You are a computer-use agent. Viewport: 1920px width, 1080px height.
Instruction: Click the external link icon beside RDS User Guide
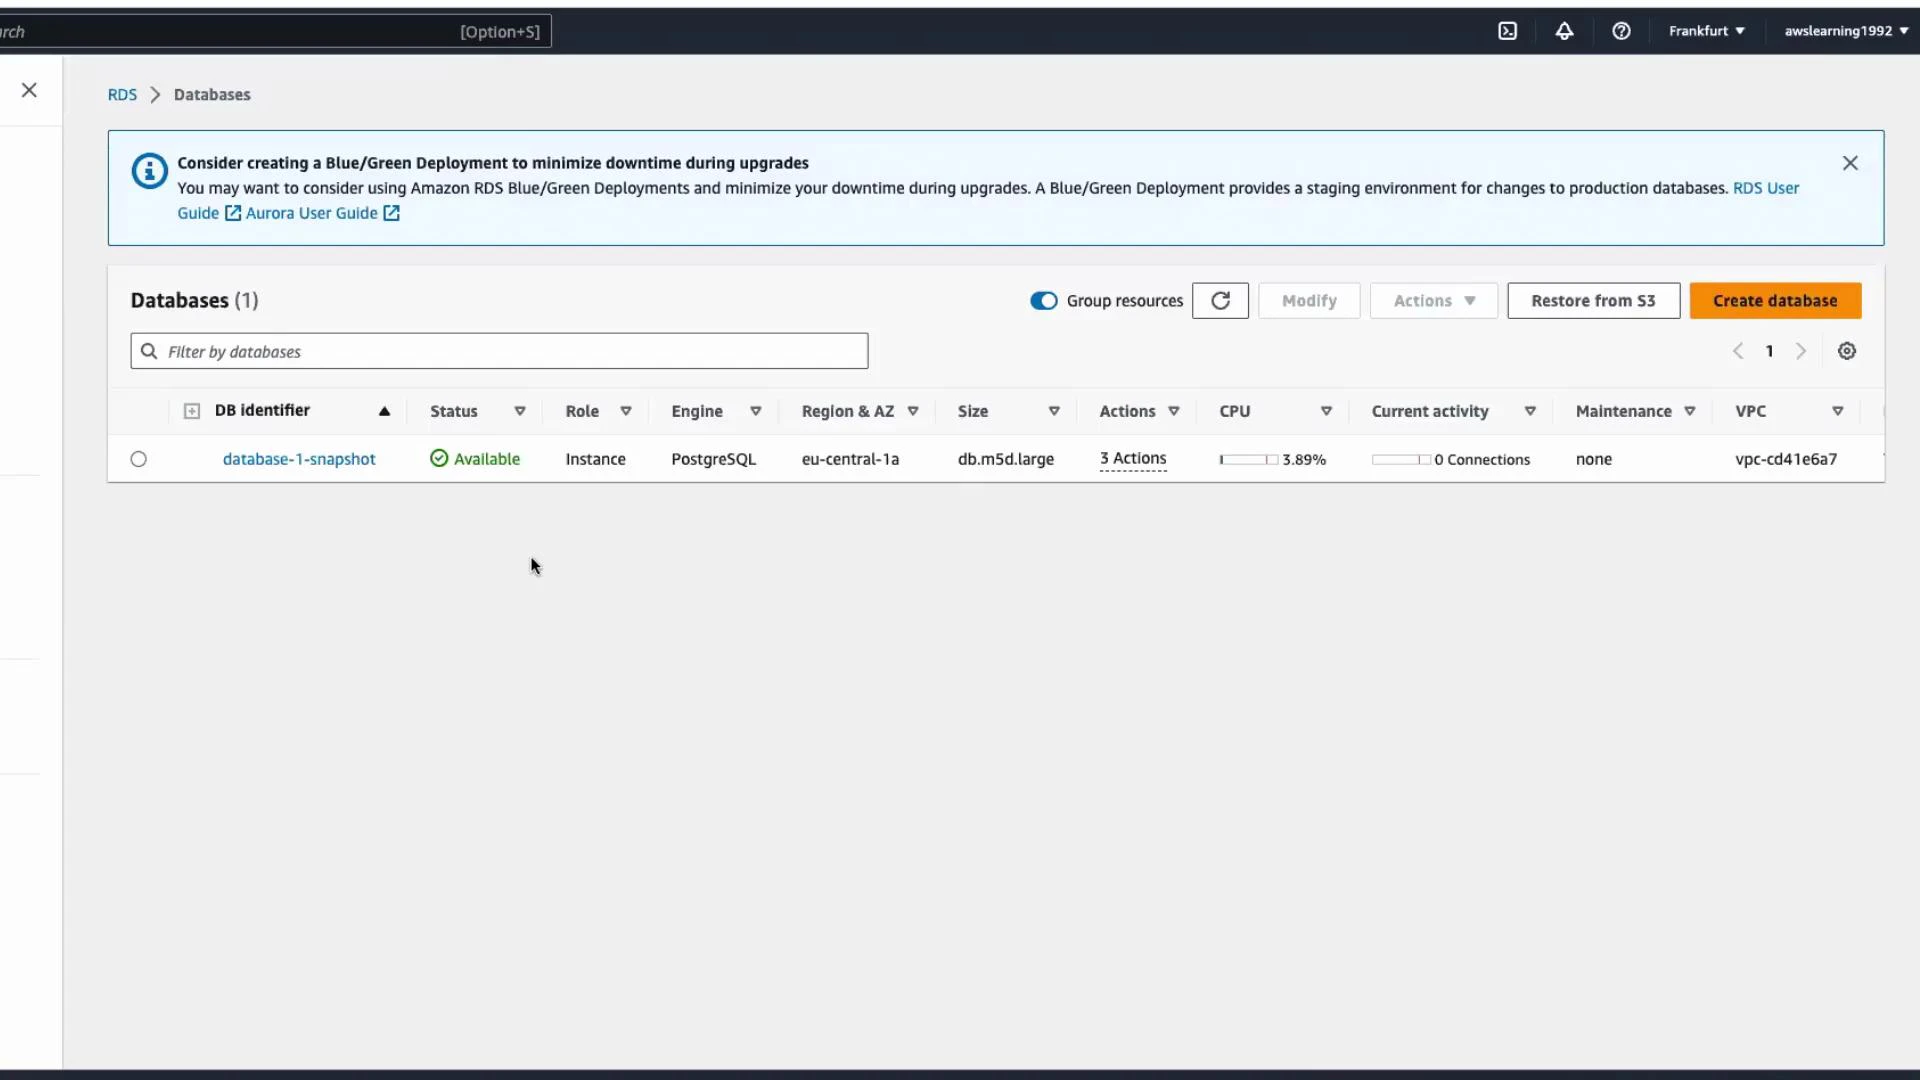231,213
